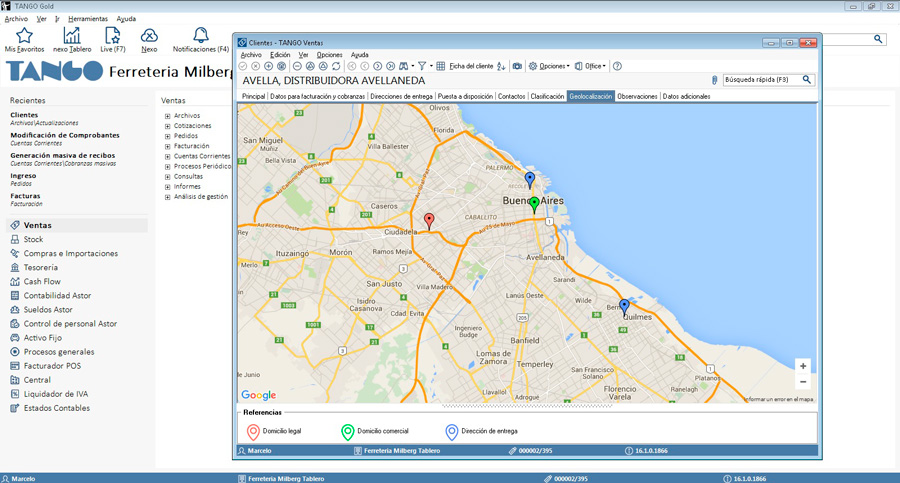Click the camera snapshot toolbar icon
The width and height of the screenshot is (900, 483).
(x=517, y=66)
